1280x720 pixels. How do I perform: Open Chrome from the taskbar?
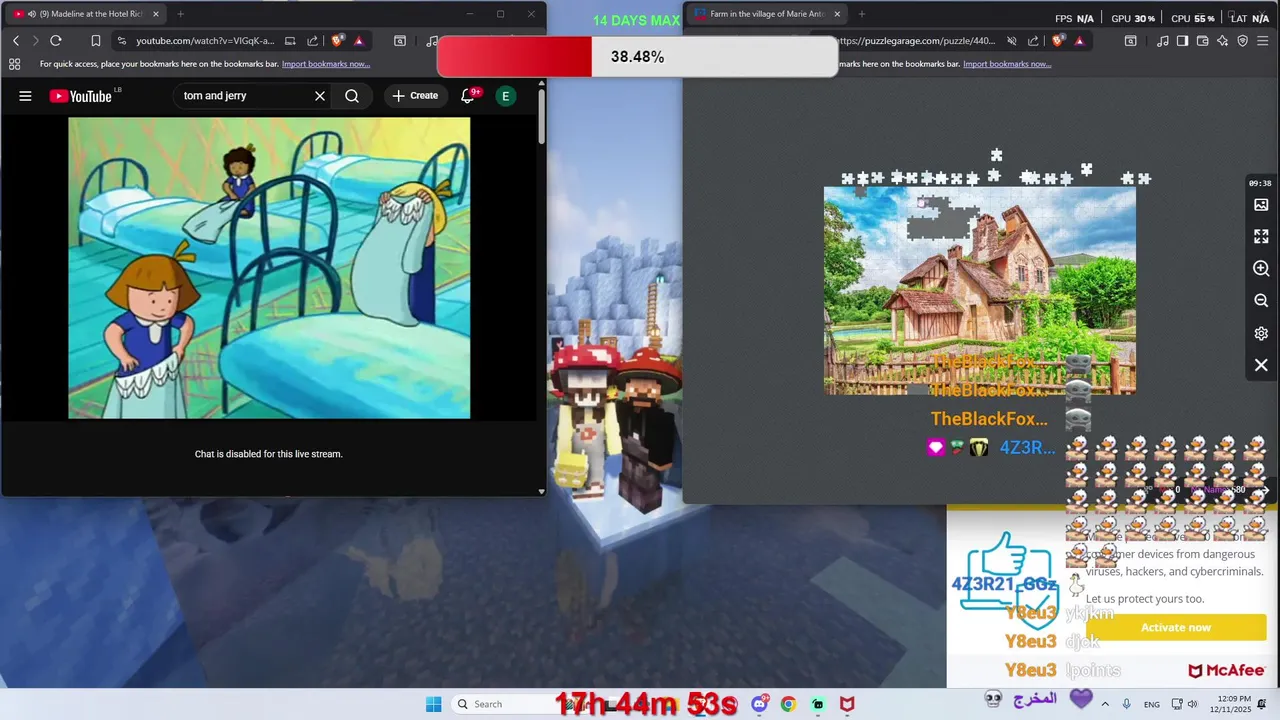[x=788, y=704]
